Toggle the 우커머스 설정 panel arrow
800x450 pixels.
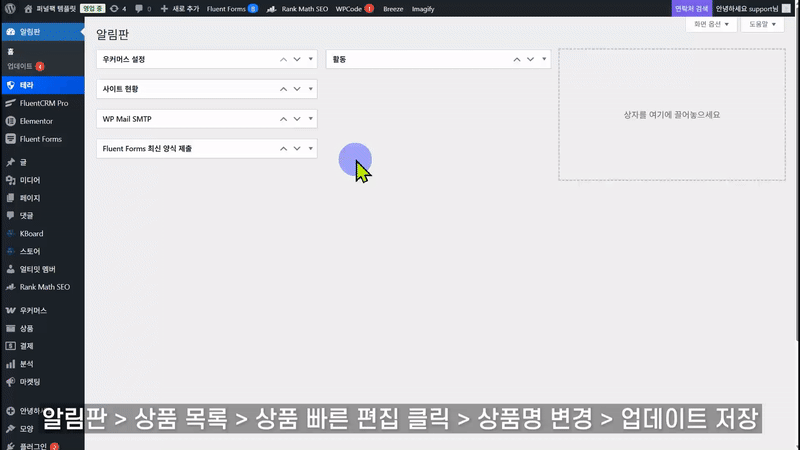310,59
